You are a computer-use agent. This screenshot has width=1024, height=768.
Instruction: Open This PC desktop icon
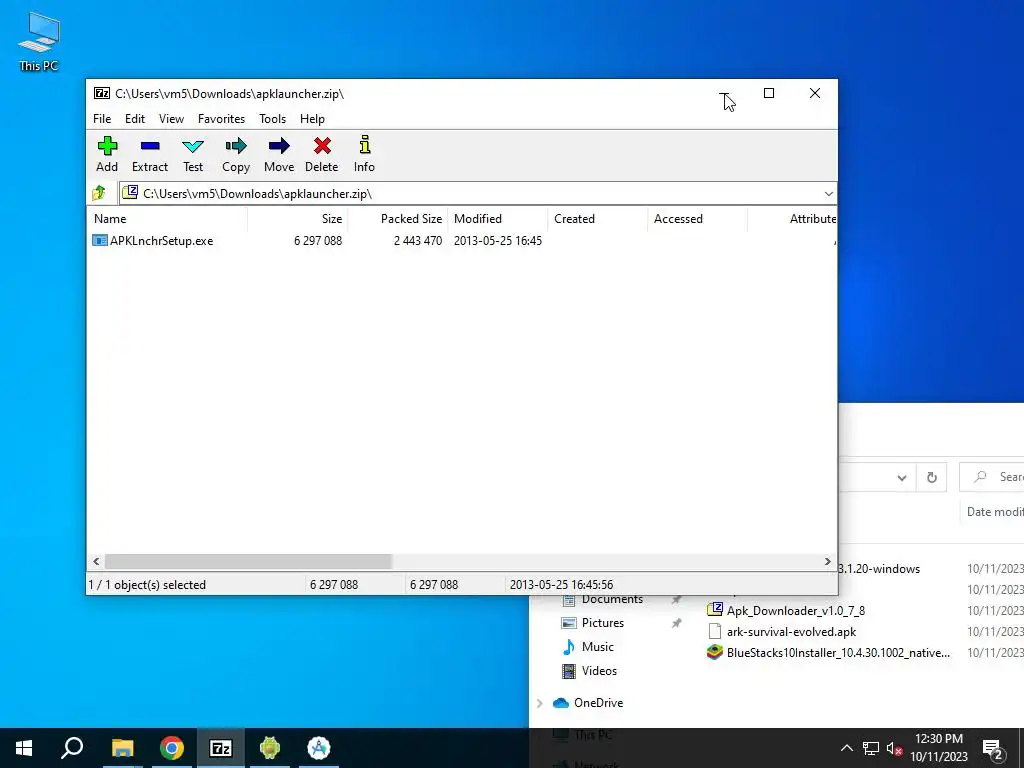(39, 41)
